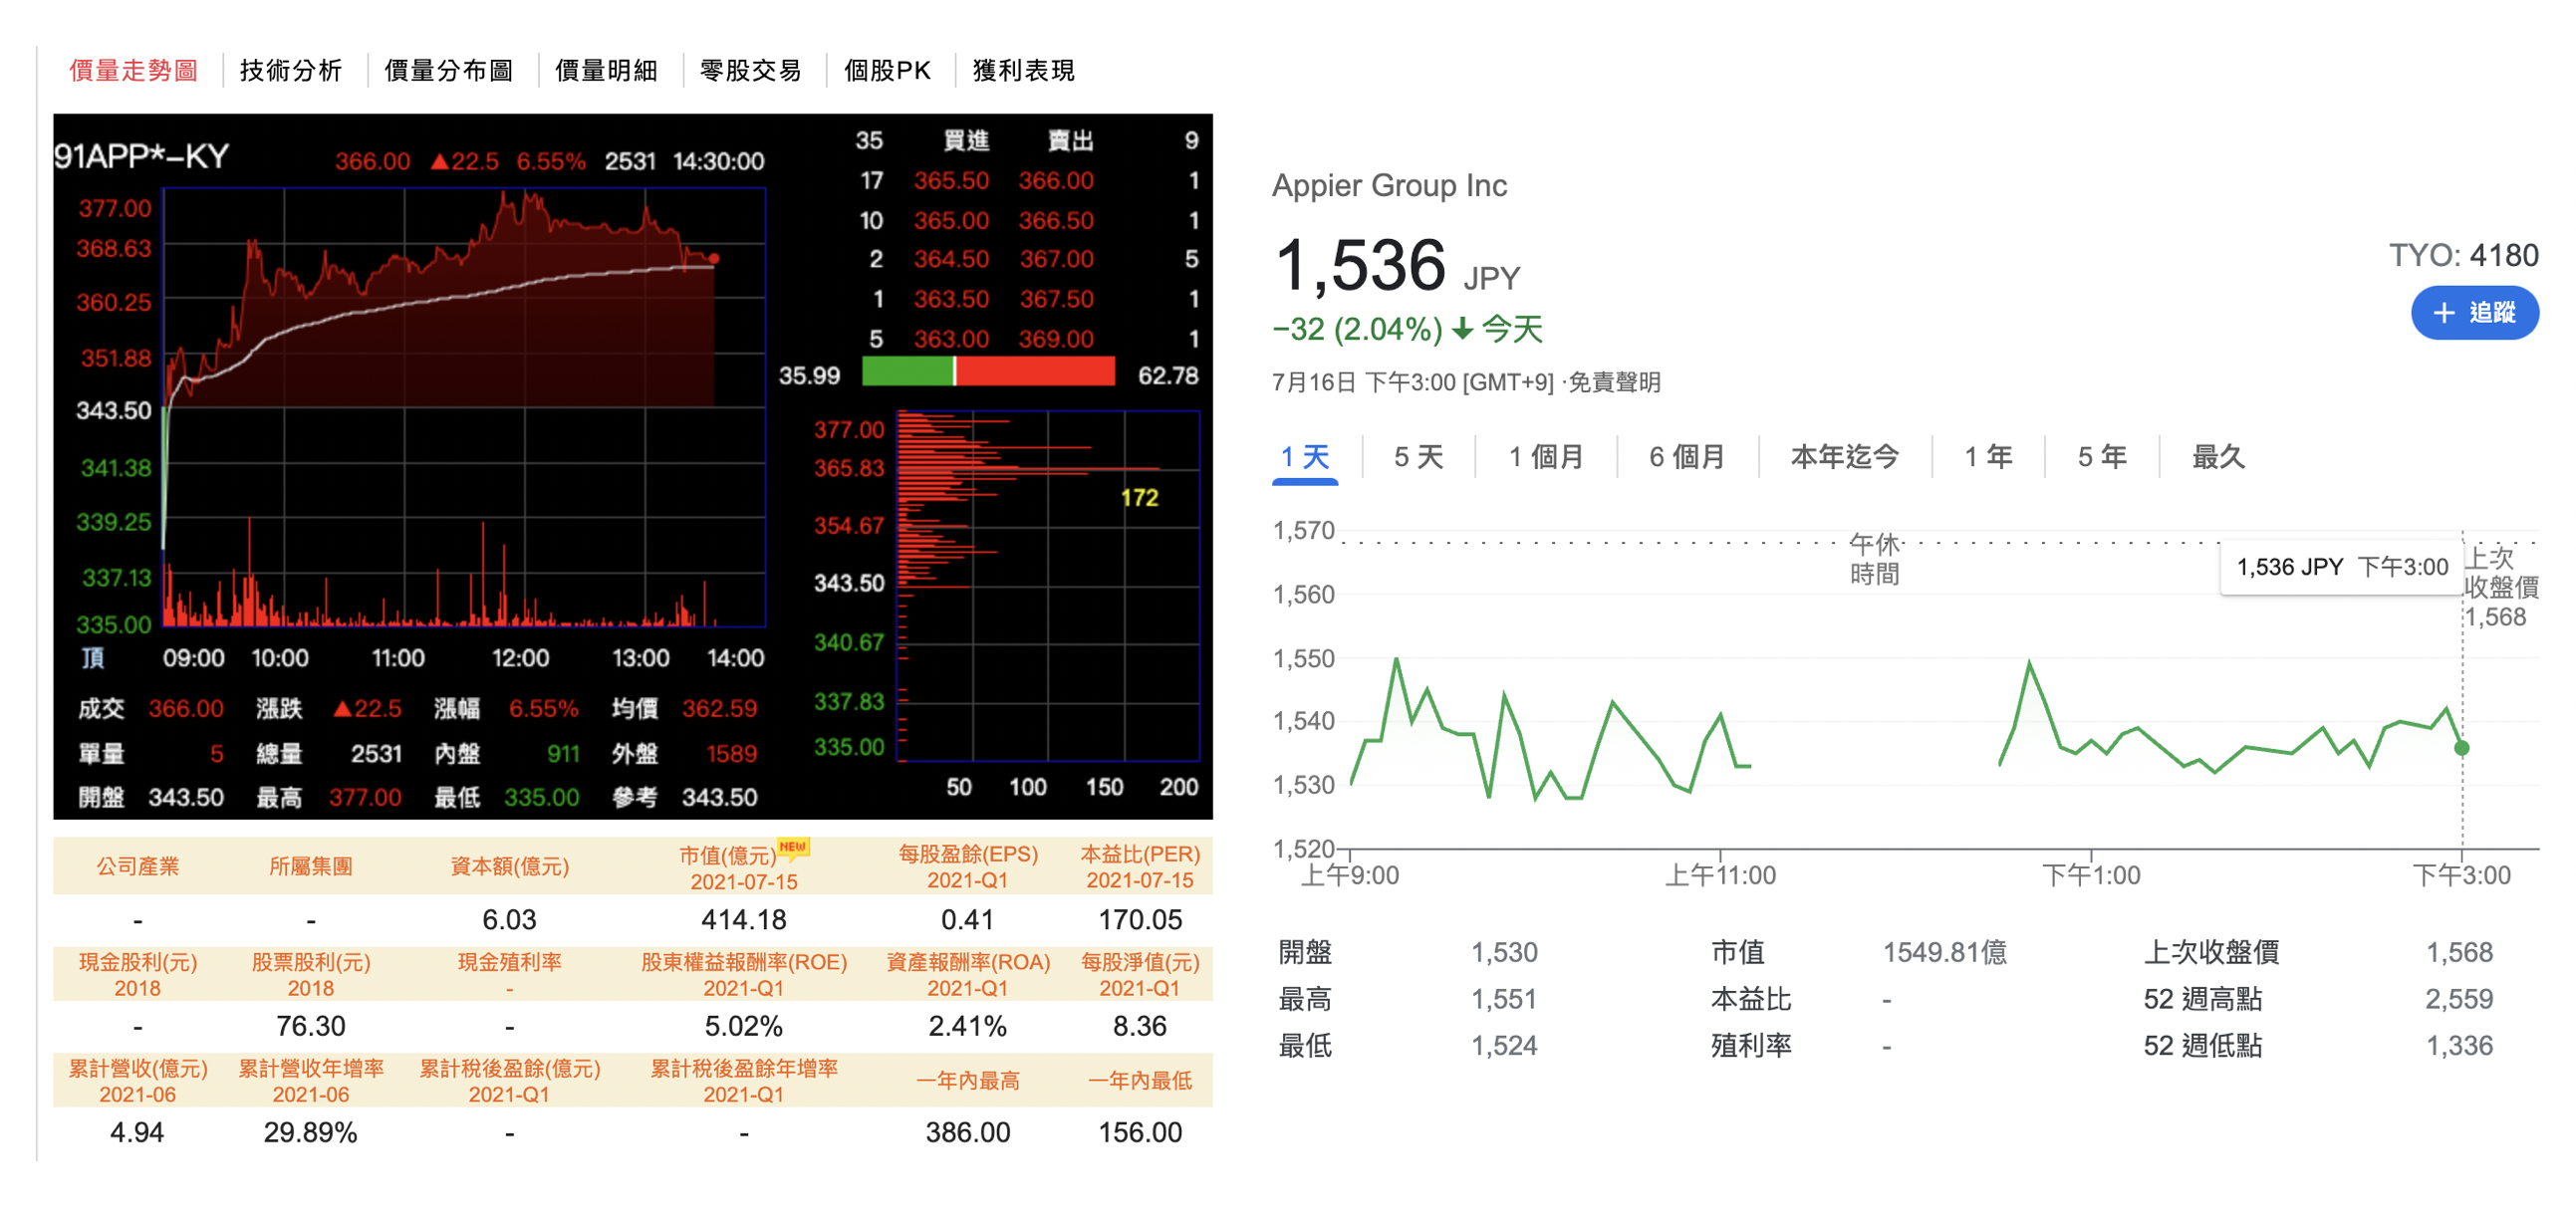Click the 資產報酬率(ROA) header
The width and height of the screenshot is (2576, 1223).
coord(968,975)
